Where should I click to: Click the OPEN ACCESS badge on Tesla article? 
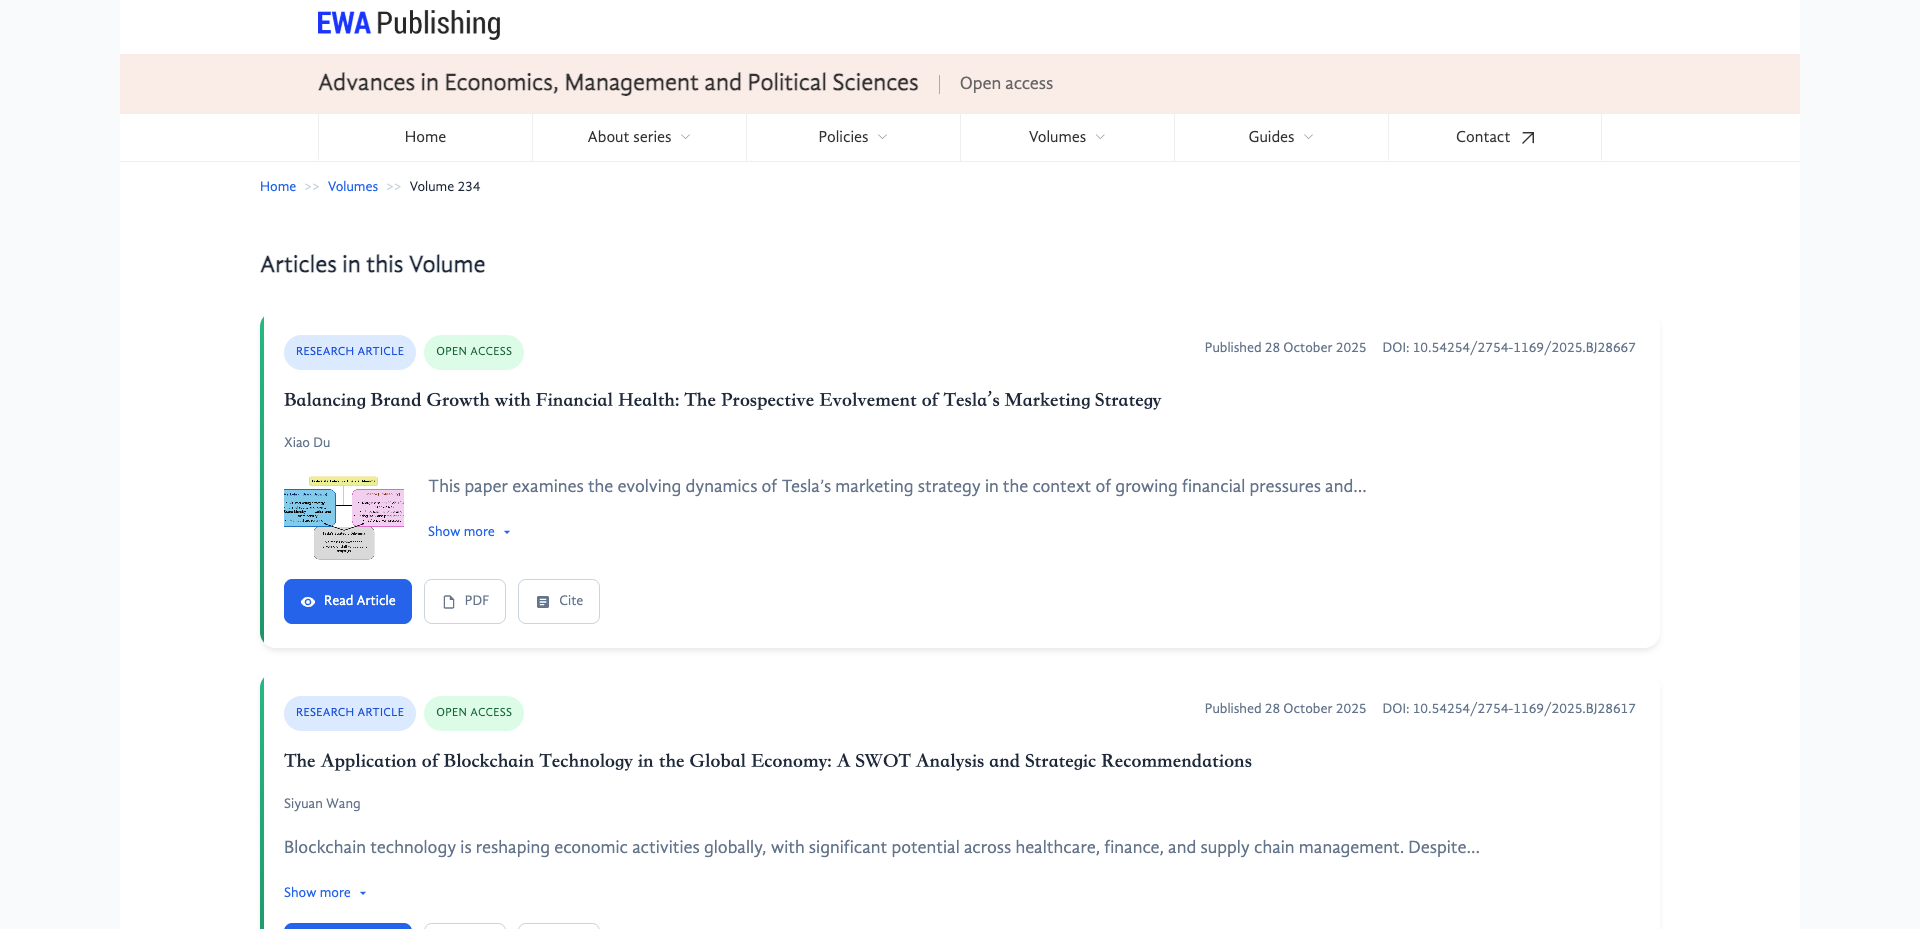(x=474, y=352)
